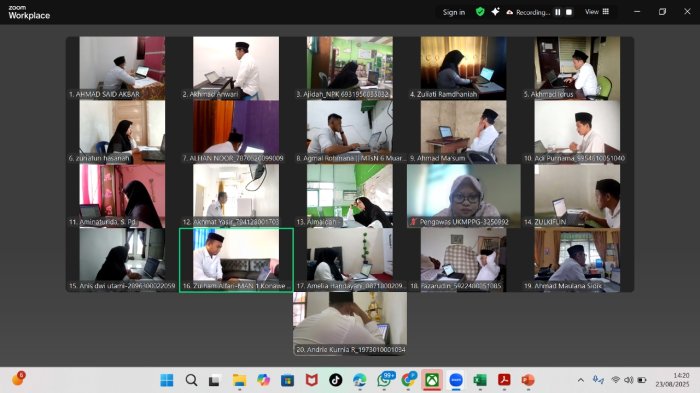Select video tile 10. Adi Purnama
700x393 pixels.
point(577,132)
